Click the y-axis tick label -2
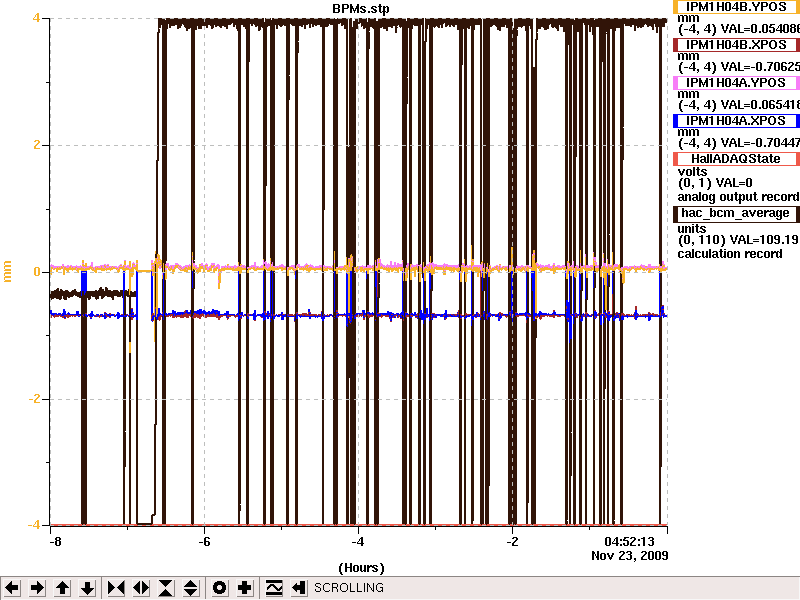Screen dimensions: 800x600 click(34, 399)
